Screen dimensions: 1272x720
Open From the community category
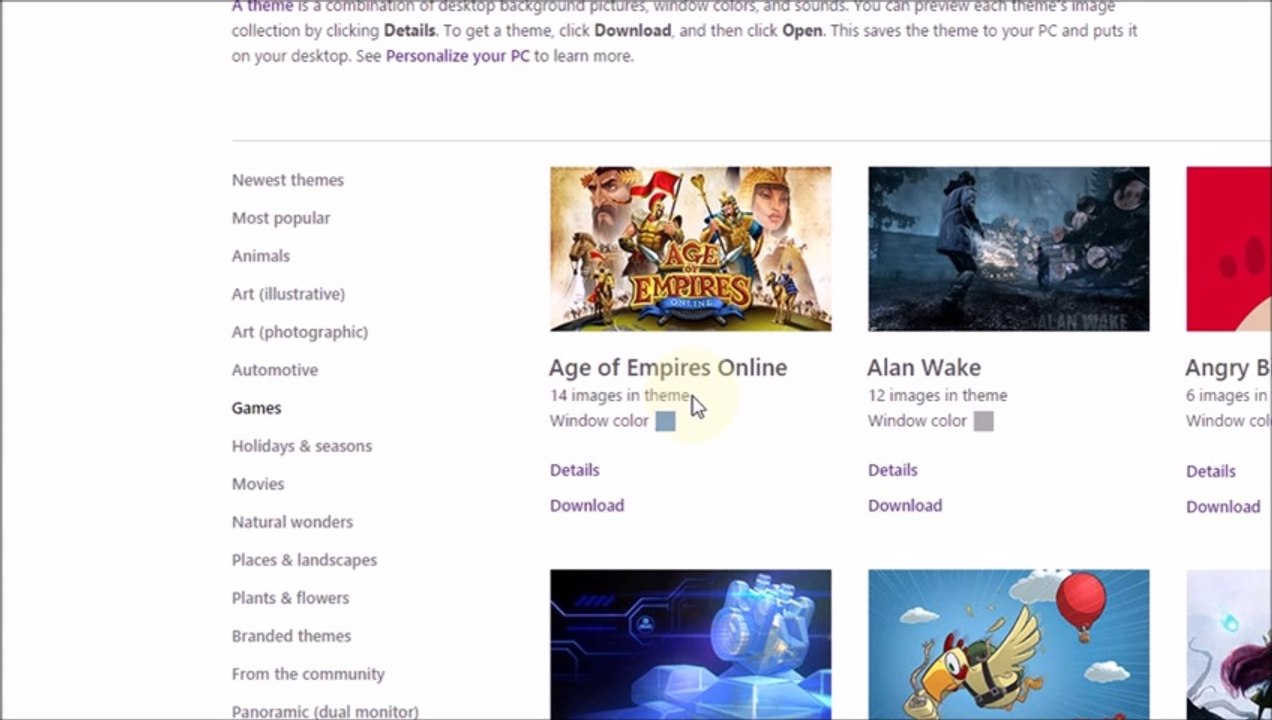point(308,674)
